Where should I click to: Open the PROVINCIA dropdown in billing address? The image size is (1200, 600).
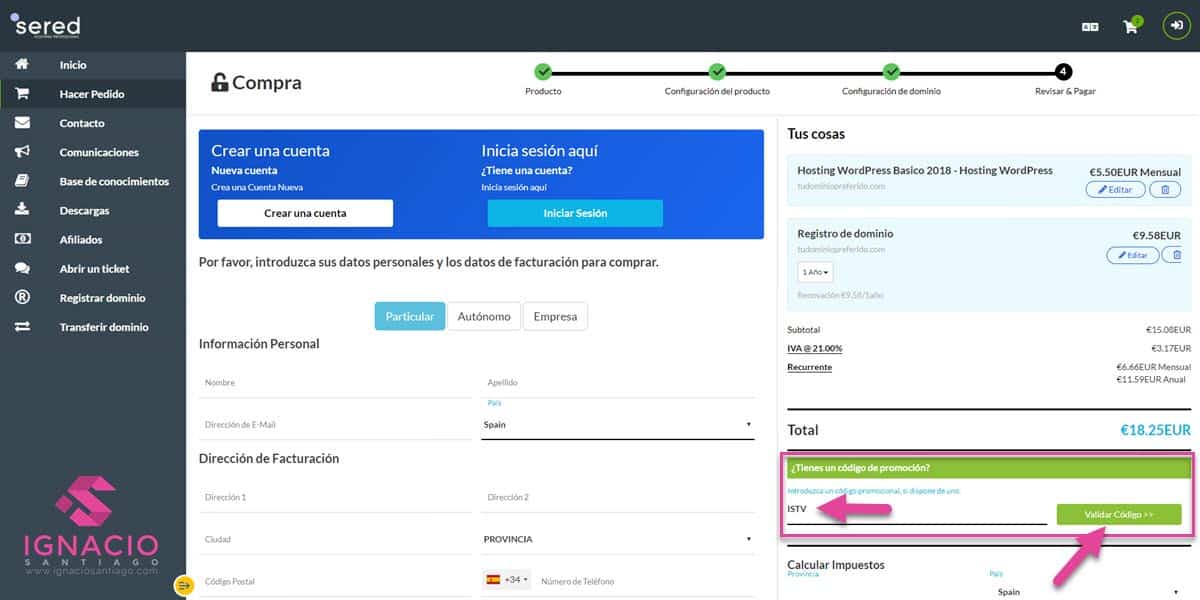[619, 539]
